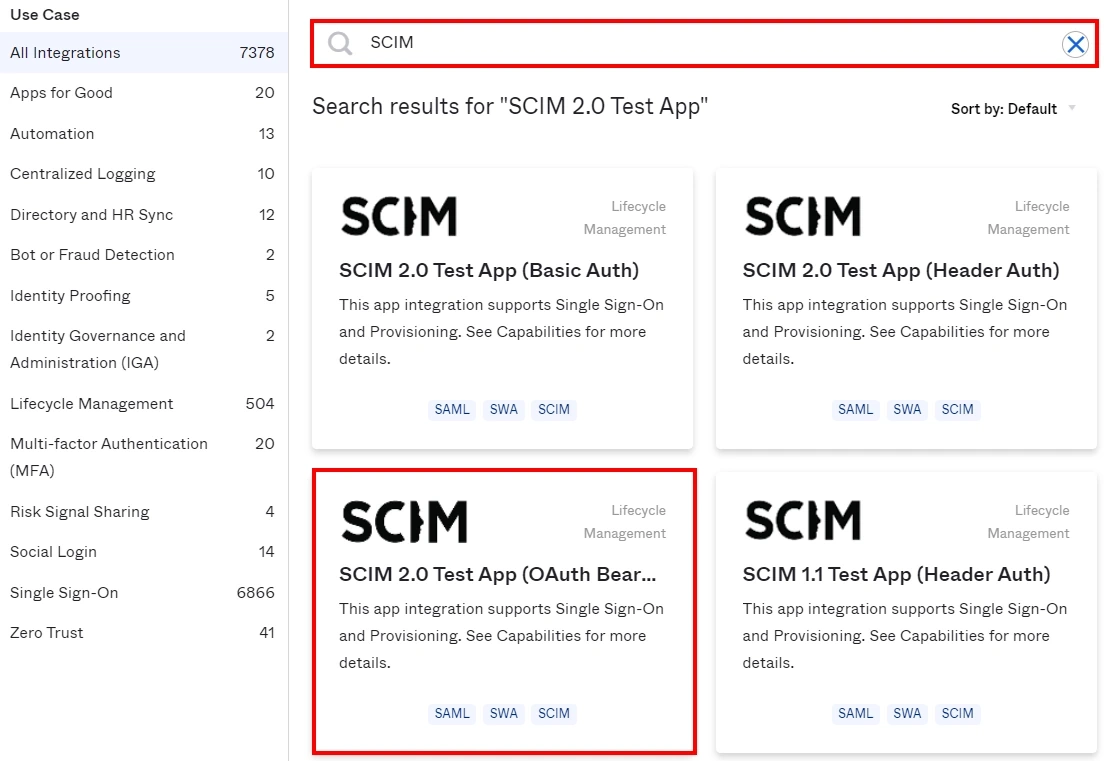Click into the SCIM search field

704,44
